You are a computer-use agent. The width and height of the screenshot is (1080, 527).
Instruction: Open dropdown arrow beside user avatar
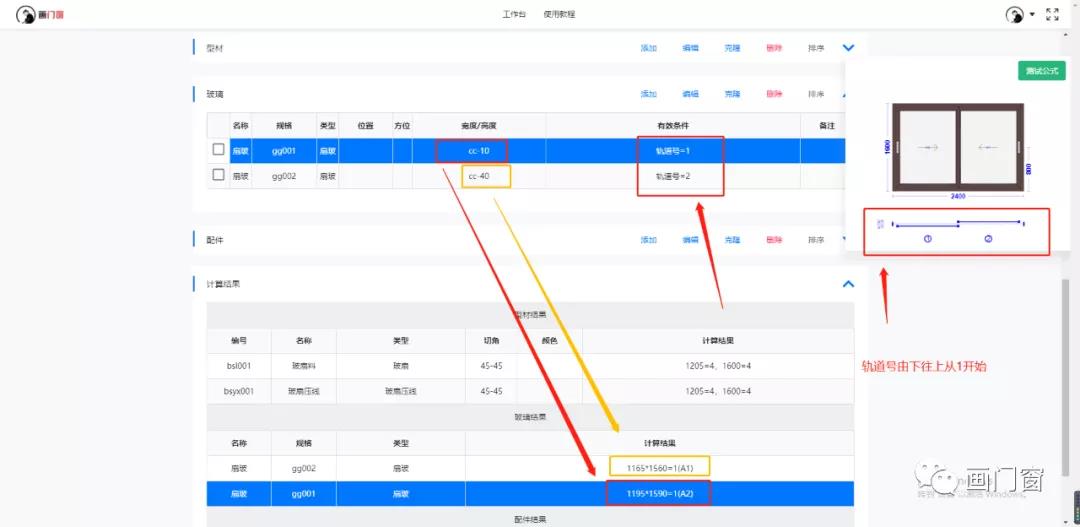[1032, 15]
